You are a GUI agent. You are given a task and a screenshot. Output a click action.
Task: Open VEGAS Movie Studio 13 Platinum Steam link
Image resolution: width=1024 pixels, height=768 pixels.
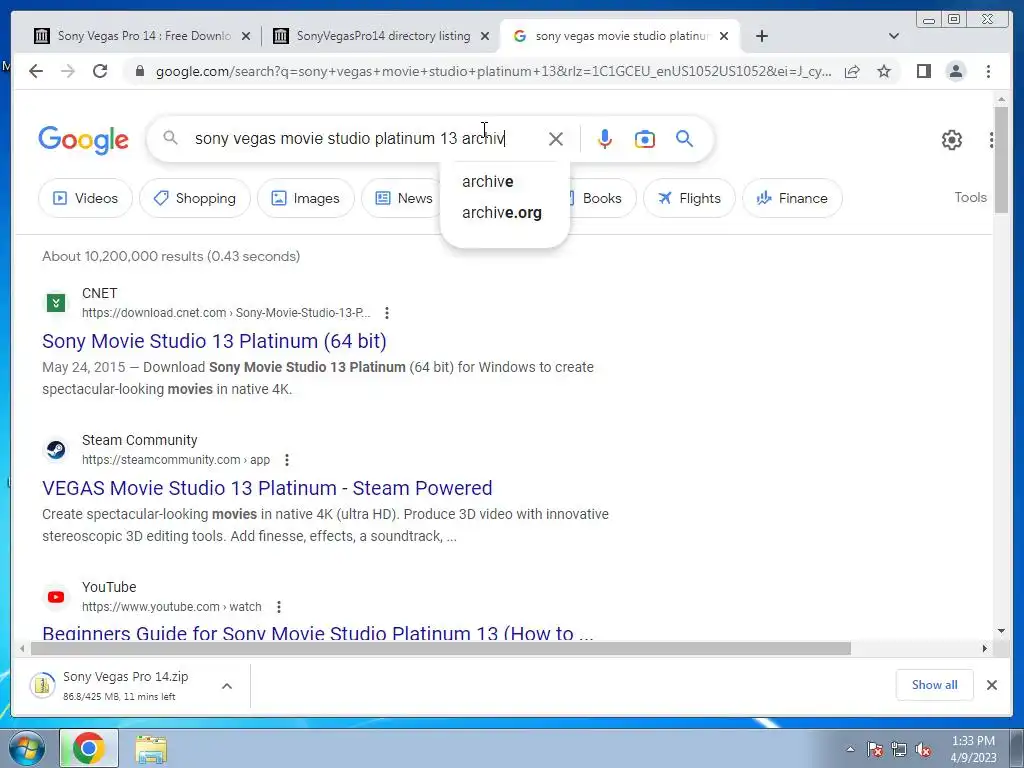pyautogui.click(x=267, y=488)
